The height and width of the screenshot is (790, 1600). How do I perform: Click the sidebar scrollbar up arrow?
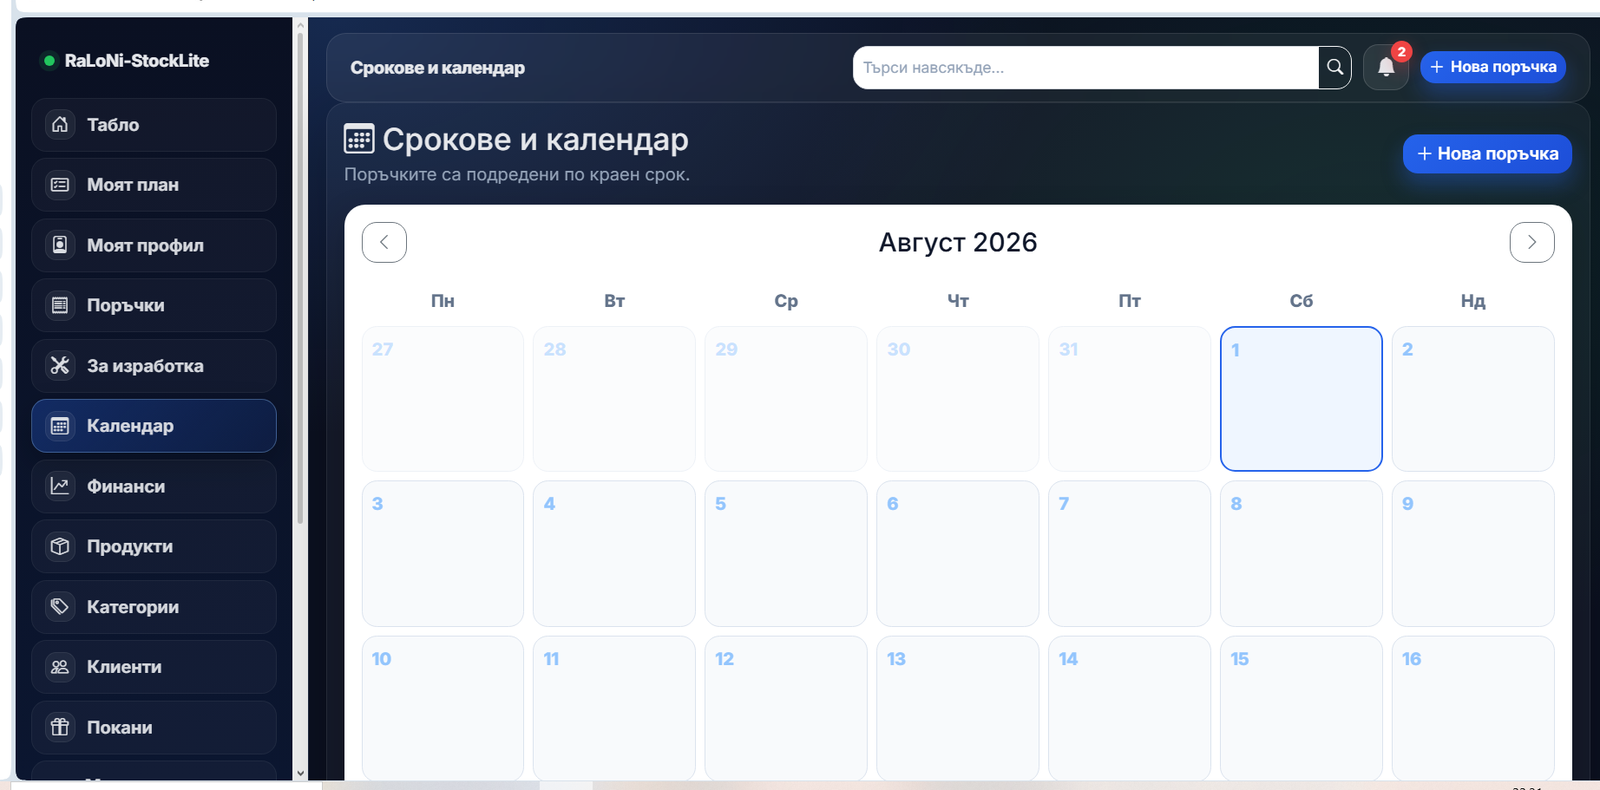tap(300, 24)
